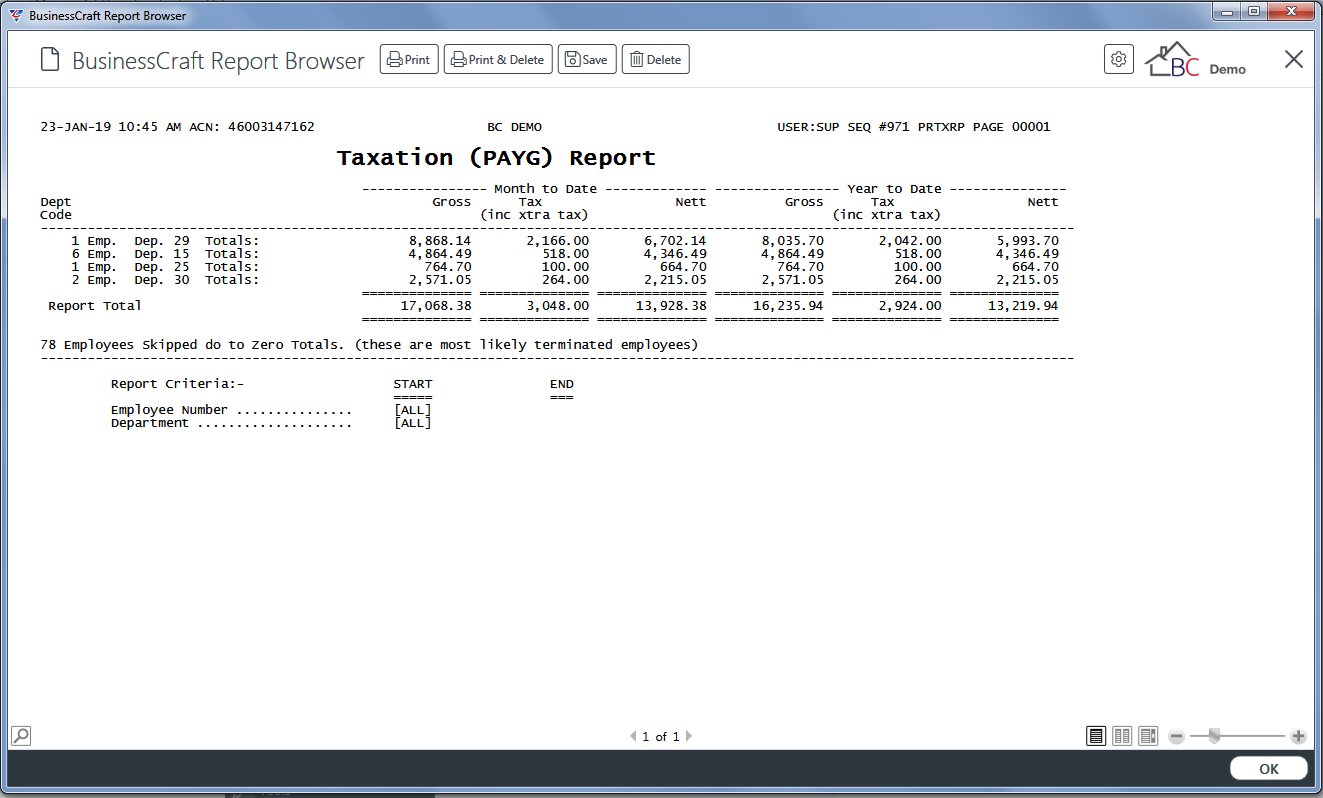Image resolution: width=1323 pixels, height=798 pixels.
Task: Choose Print & Delete in the toolbar
Action: 498,60
